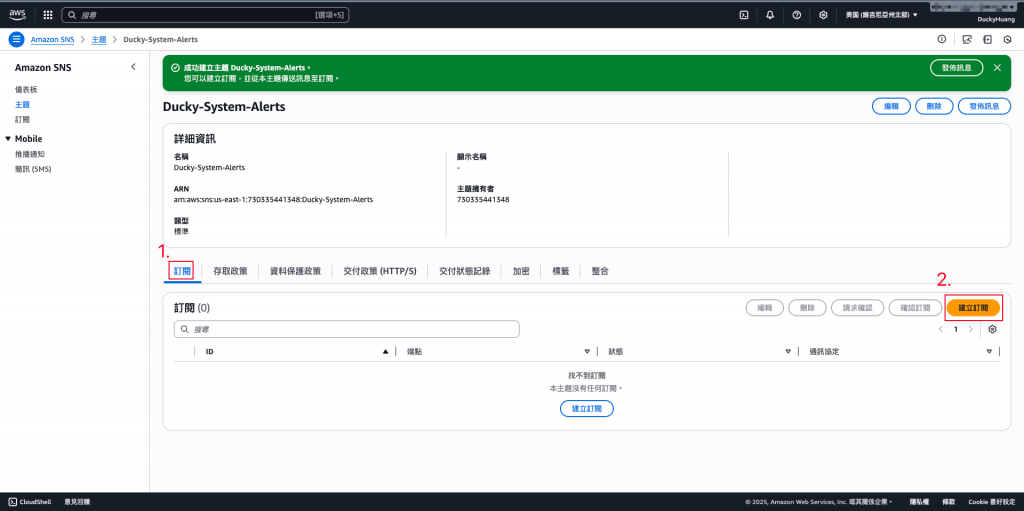Click the 編輯 button for the topic

(x=891, y=106)
